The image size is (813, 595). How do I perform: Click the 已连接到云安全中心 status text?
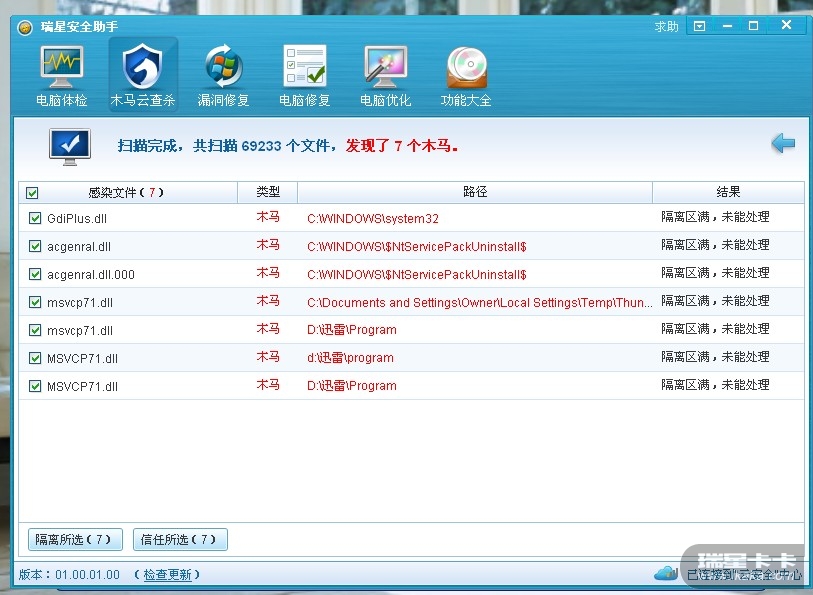744,574
